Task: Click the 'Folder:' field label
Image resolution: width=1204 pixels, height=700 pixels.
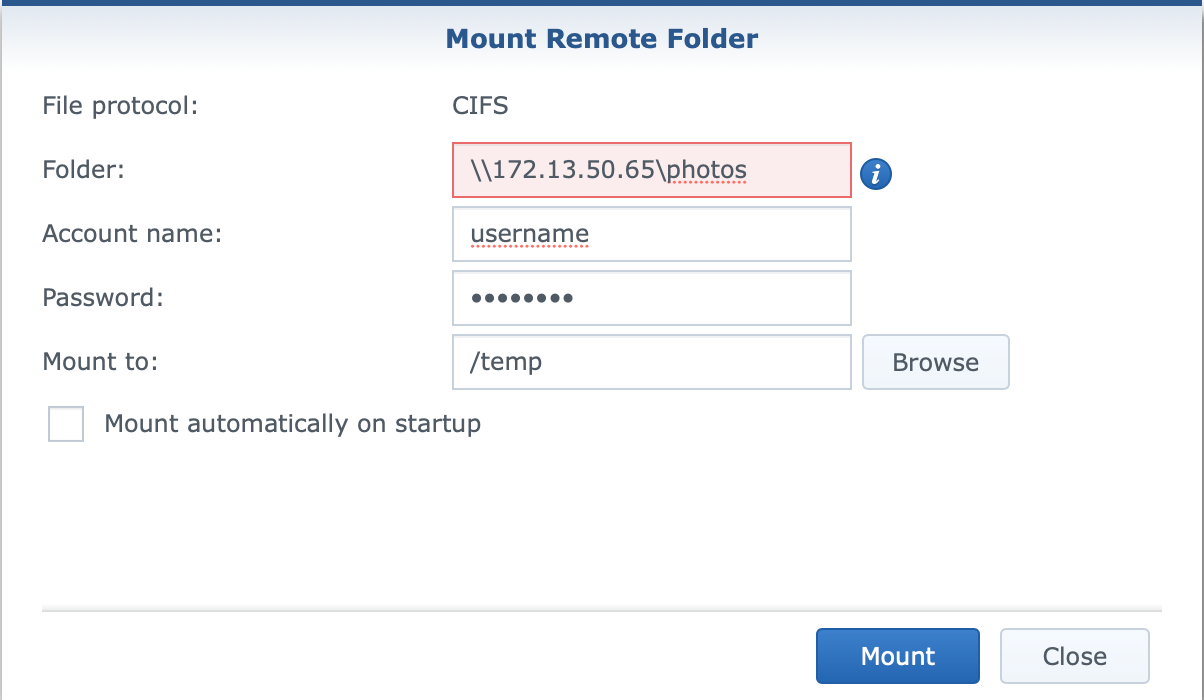Action: tap(83, 170)
